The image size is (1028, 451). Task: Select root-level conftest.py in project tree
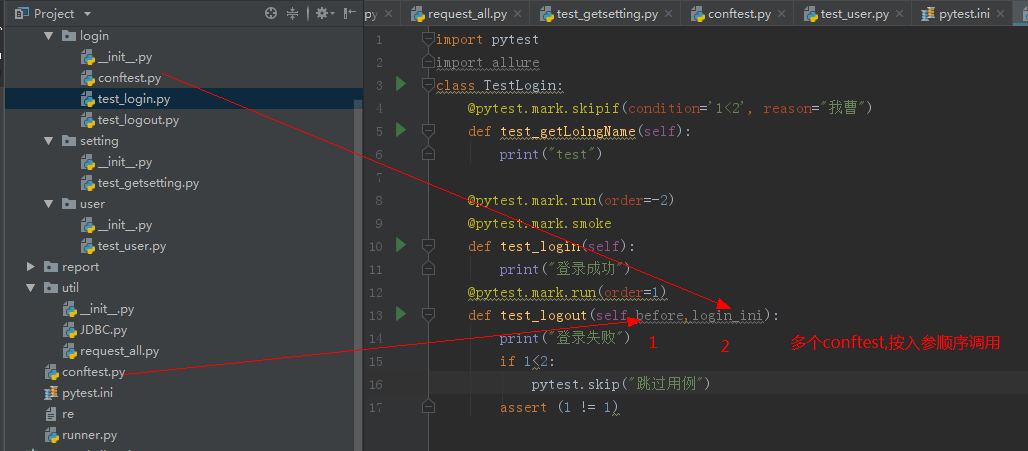(93, 372)
